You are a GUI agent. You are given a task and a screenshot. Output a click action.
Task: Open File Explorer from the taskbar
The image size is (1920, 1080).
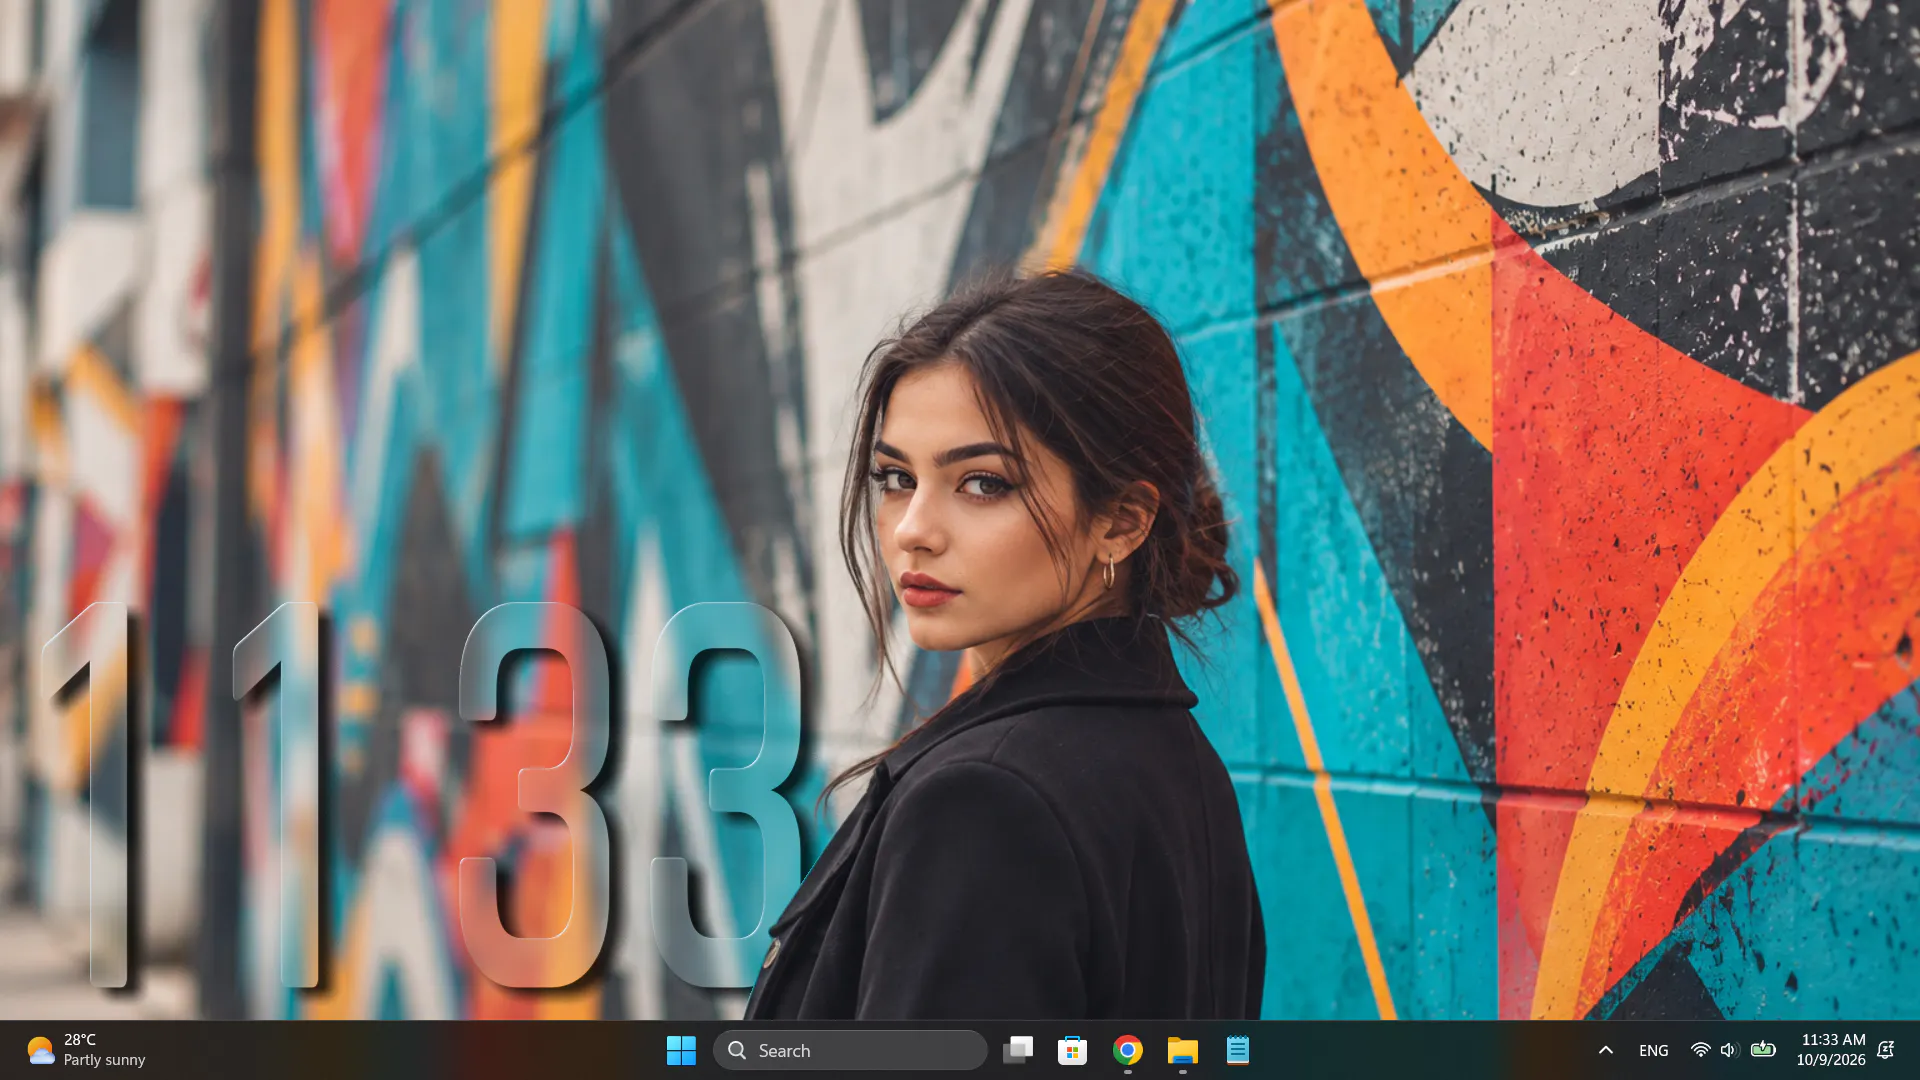[x=1182, y=1050]
